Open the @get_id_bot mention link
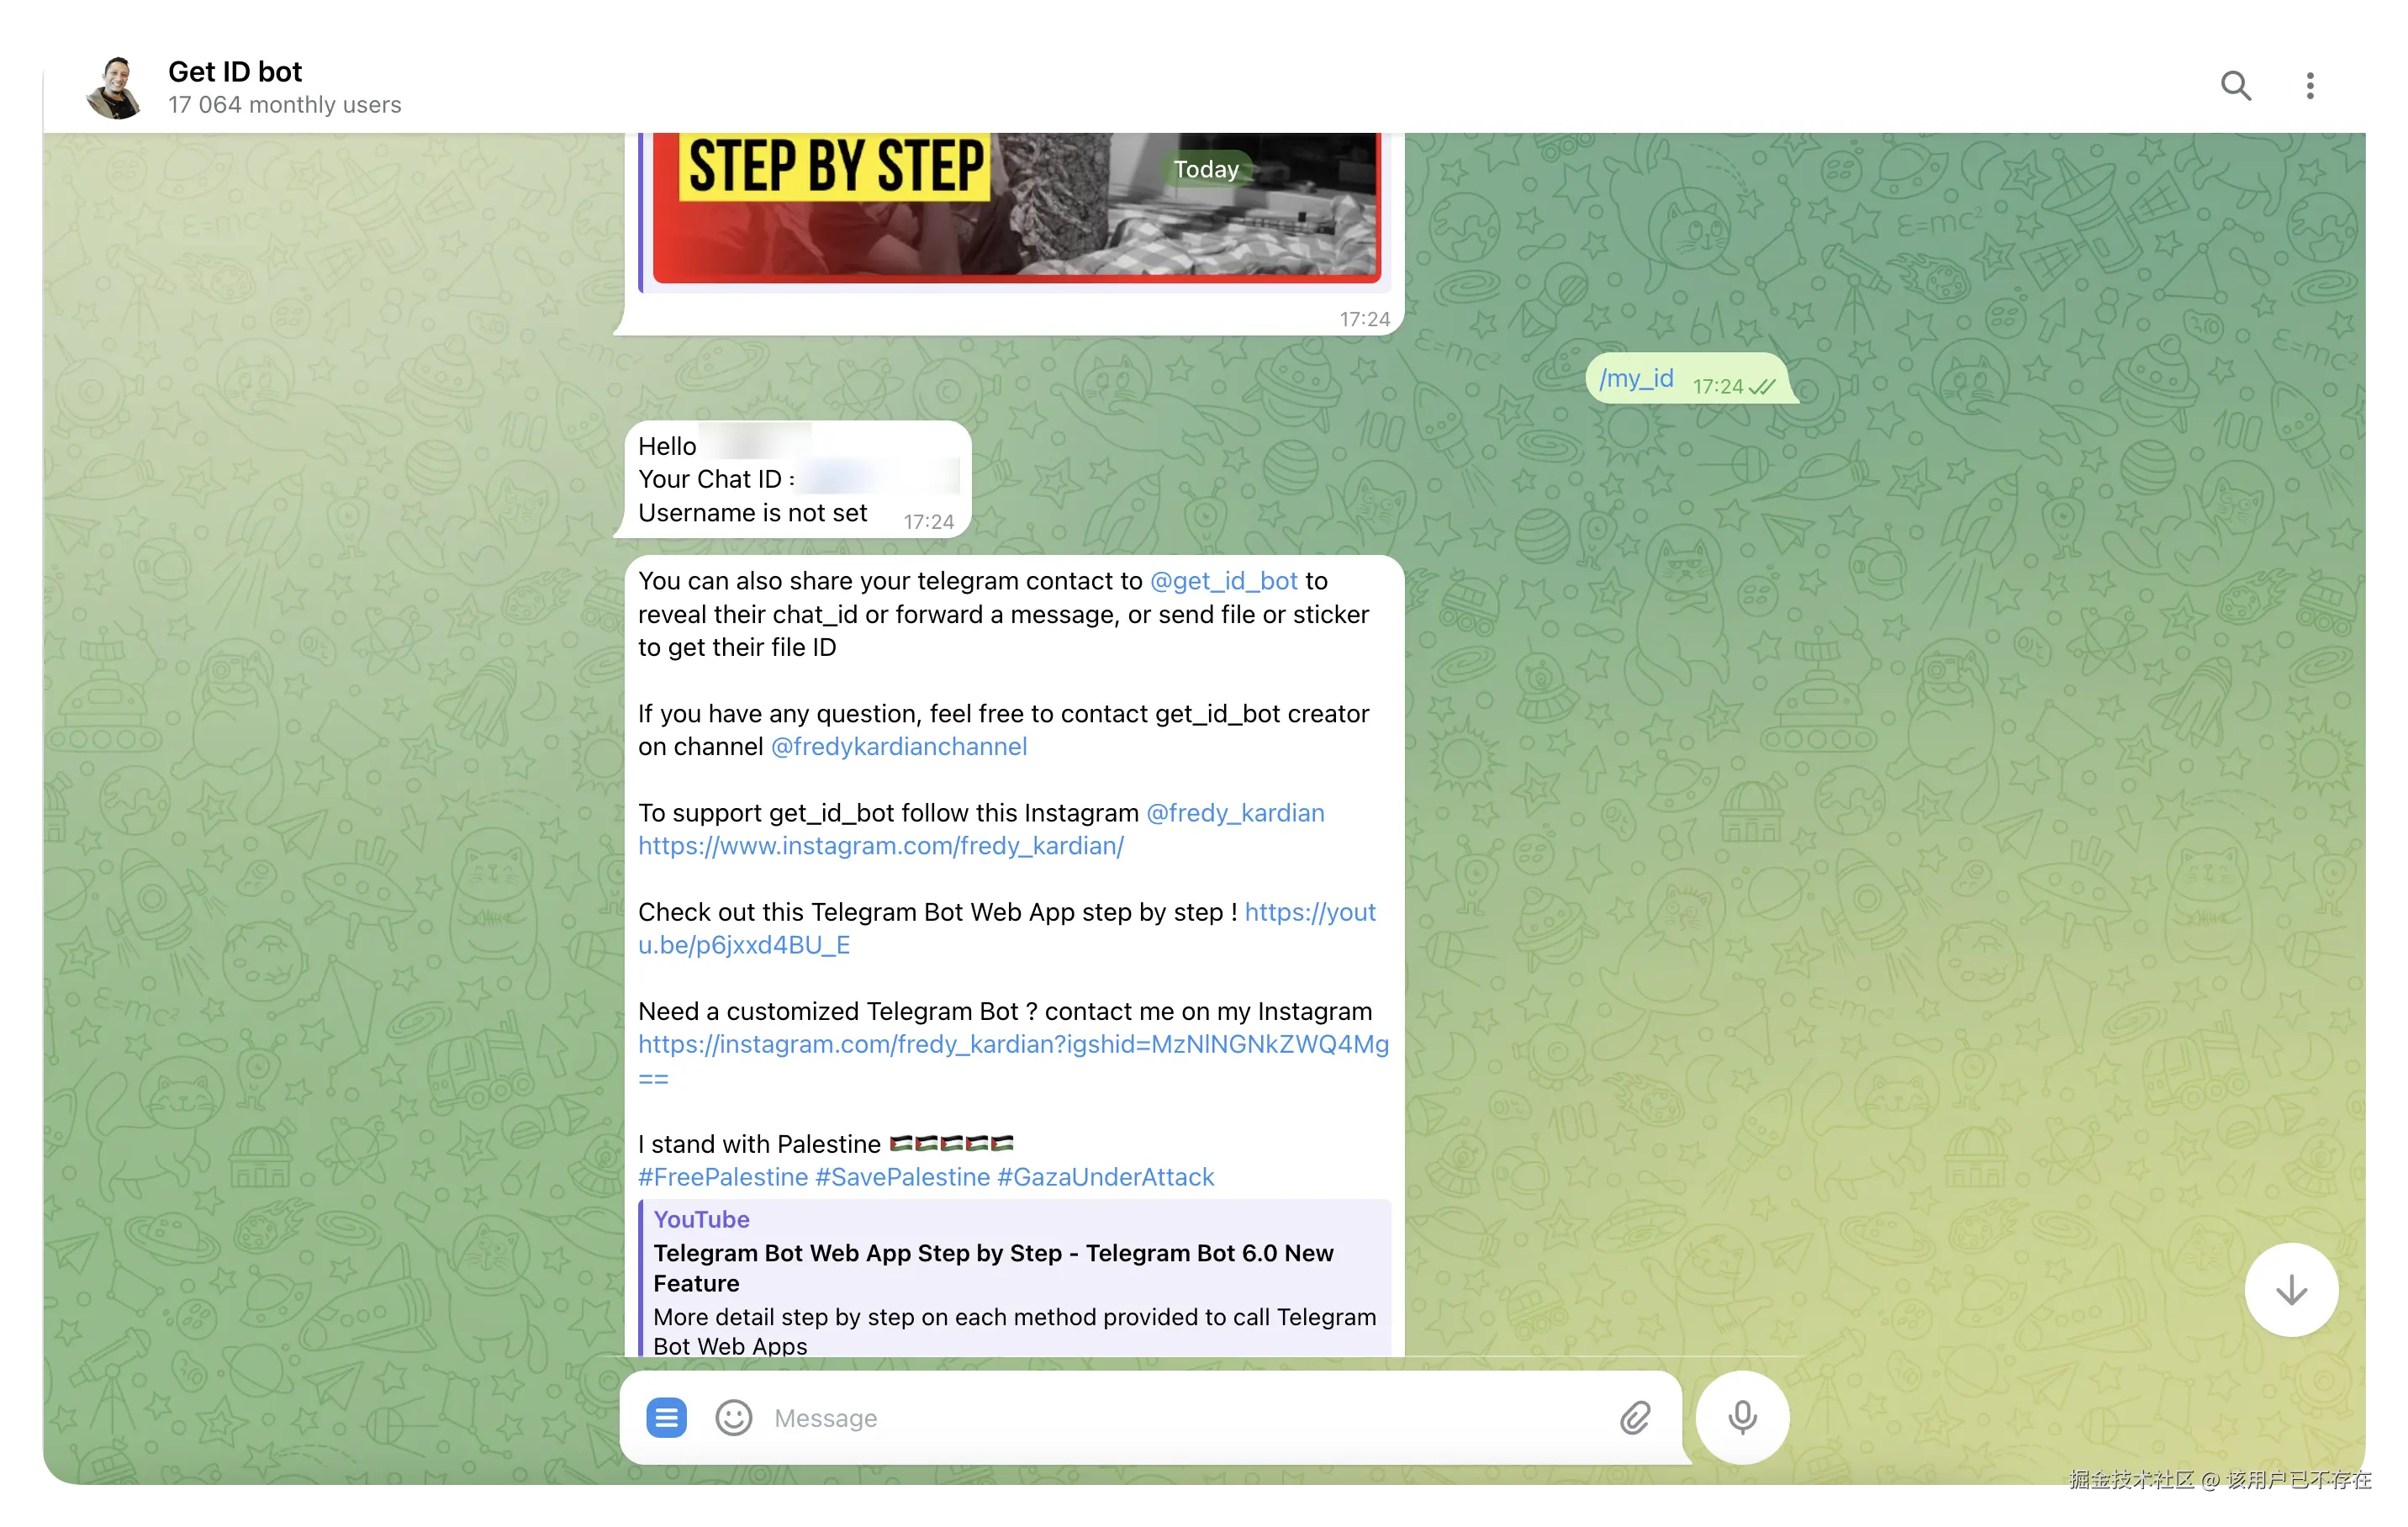The image size is (2408, 1527). coord(1223,581)
